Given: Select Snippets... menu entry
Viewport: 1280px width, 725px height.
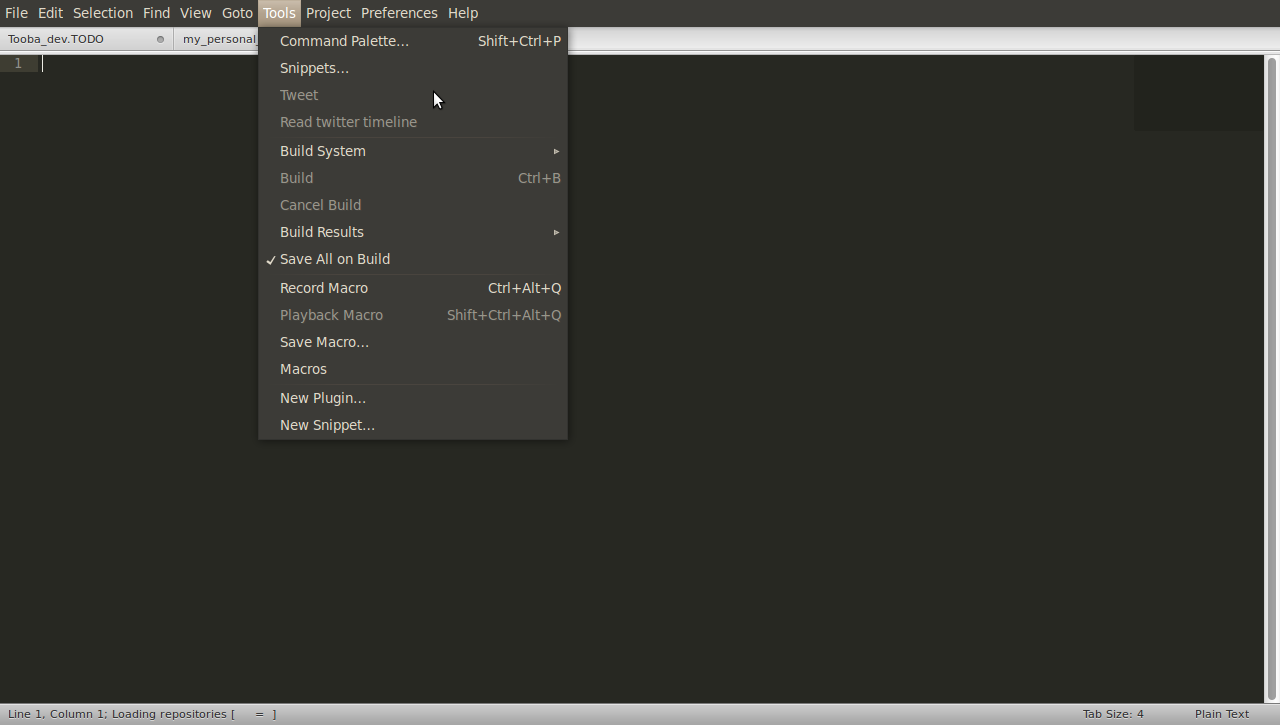Looking at the screenshot, I should 413,68.
